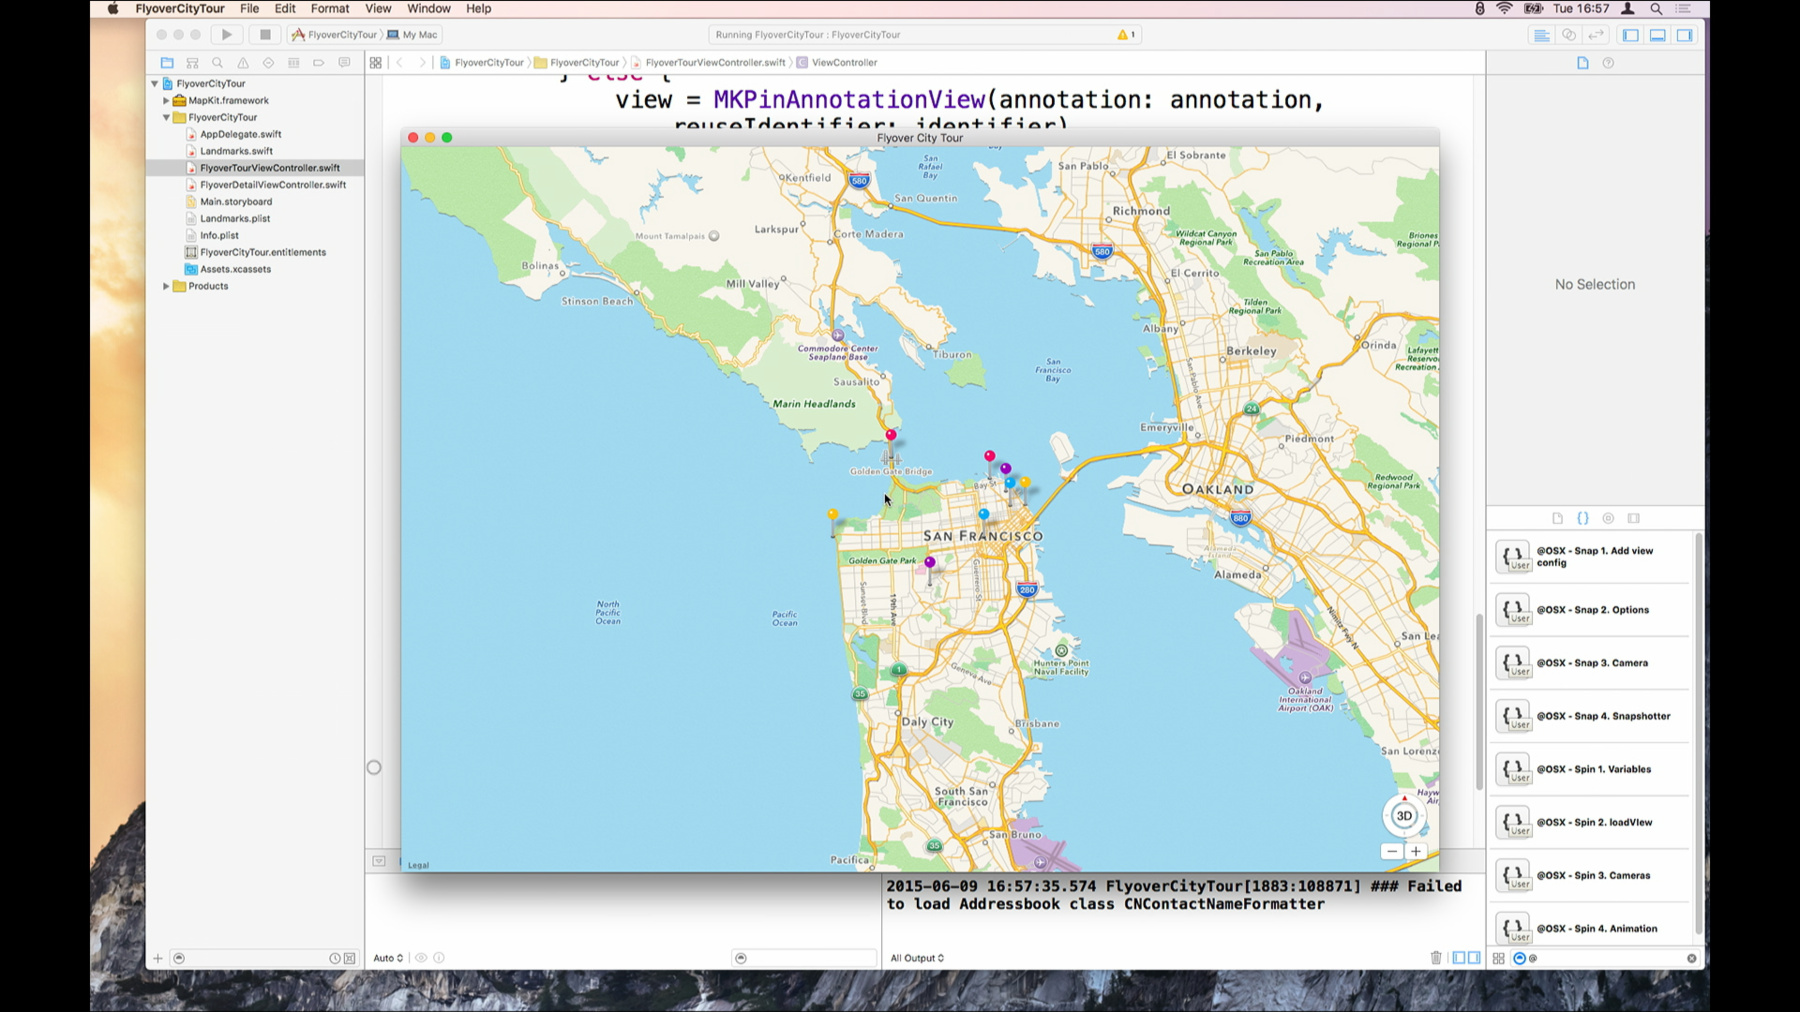Open the Help menu
This screenshot has height=1012, width=1800.
pyautogui.click(x=479, y=8)
